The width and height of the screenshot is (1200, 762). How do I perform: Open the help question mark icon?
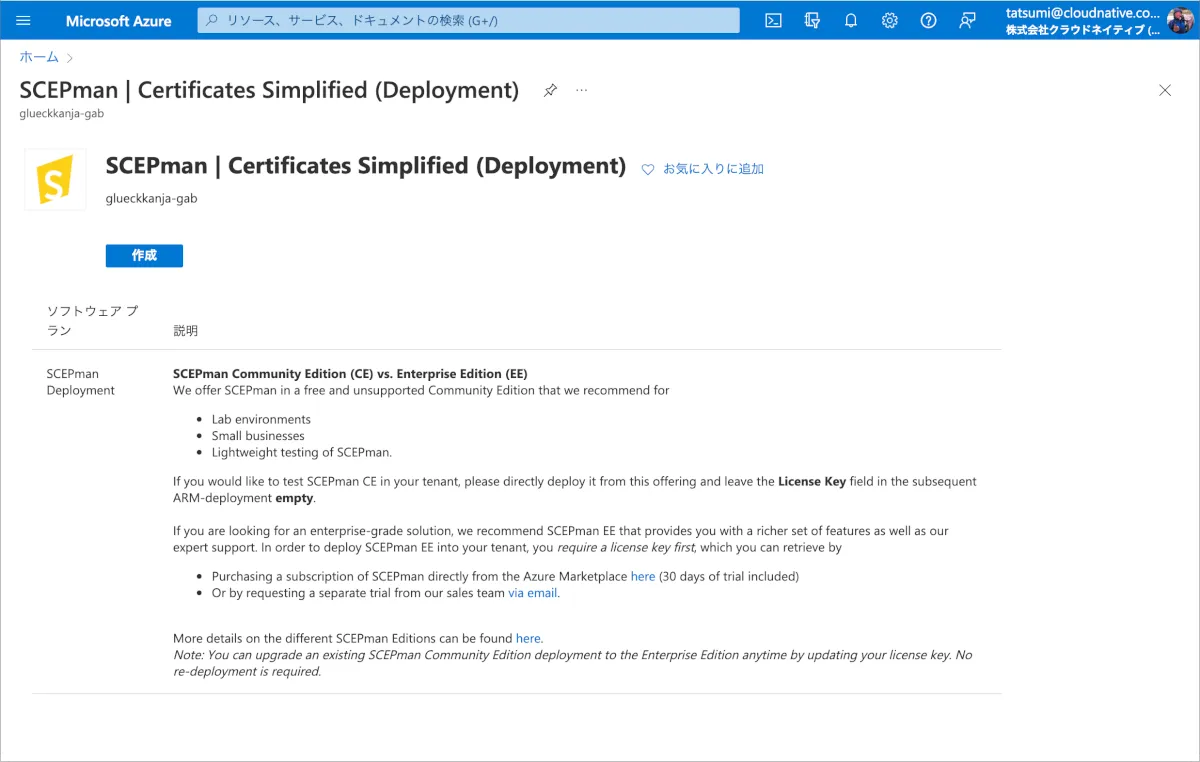click(x=928, y=21)
